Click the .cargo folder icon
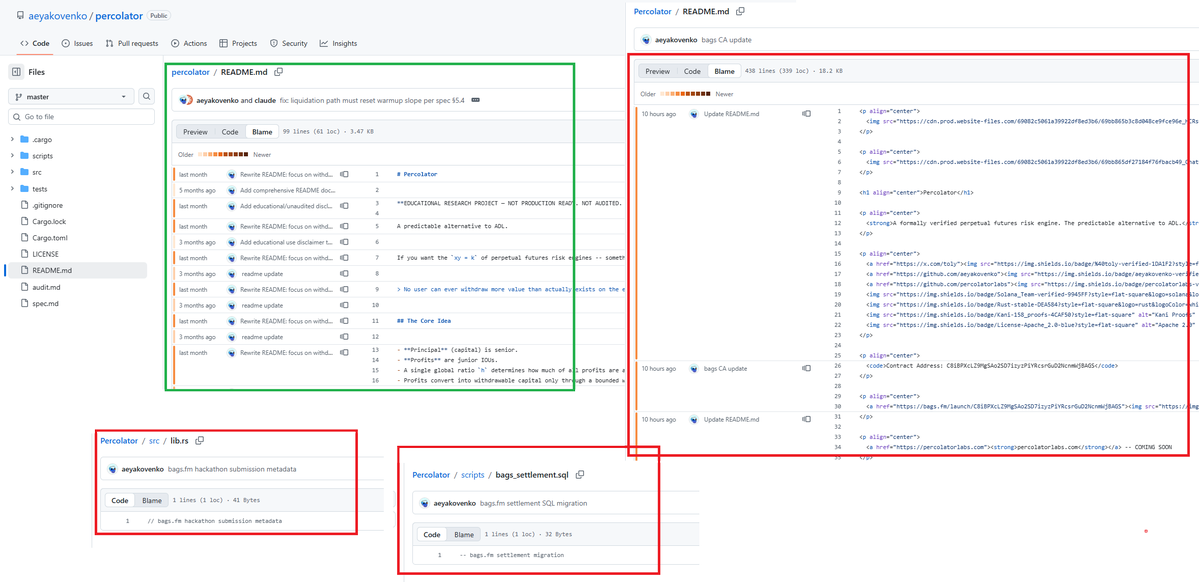The width and height of the screenshot is (1199, 582). pos(25,139)
